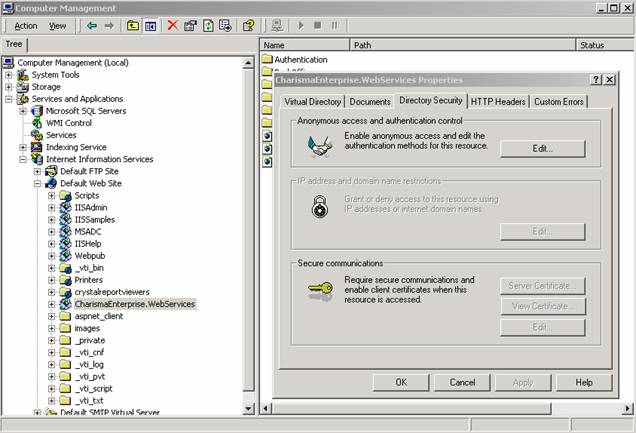Expand the System Tools node

(x=9, y=75)
